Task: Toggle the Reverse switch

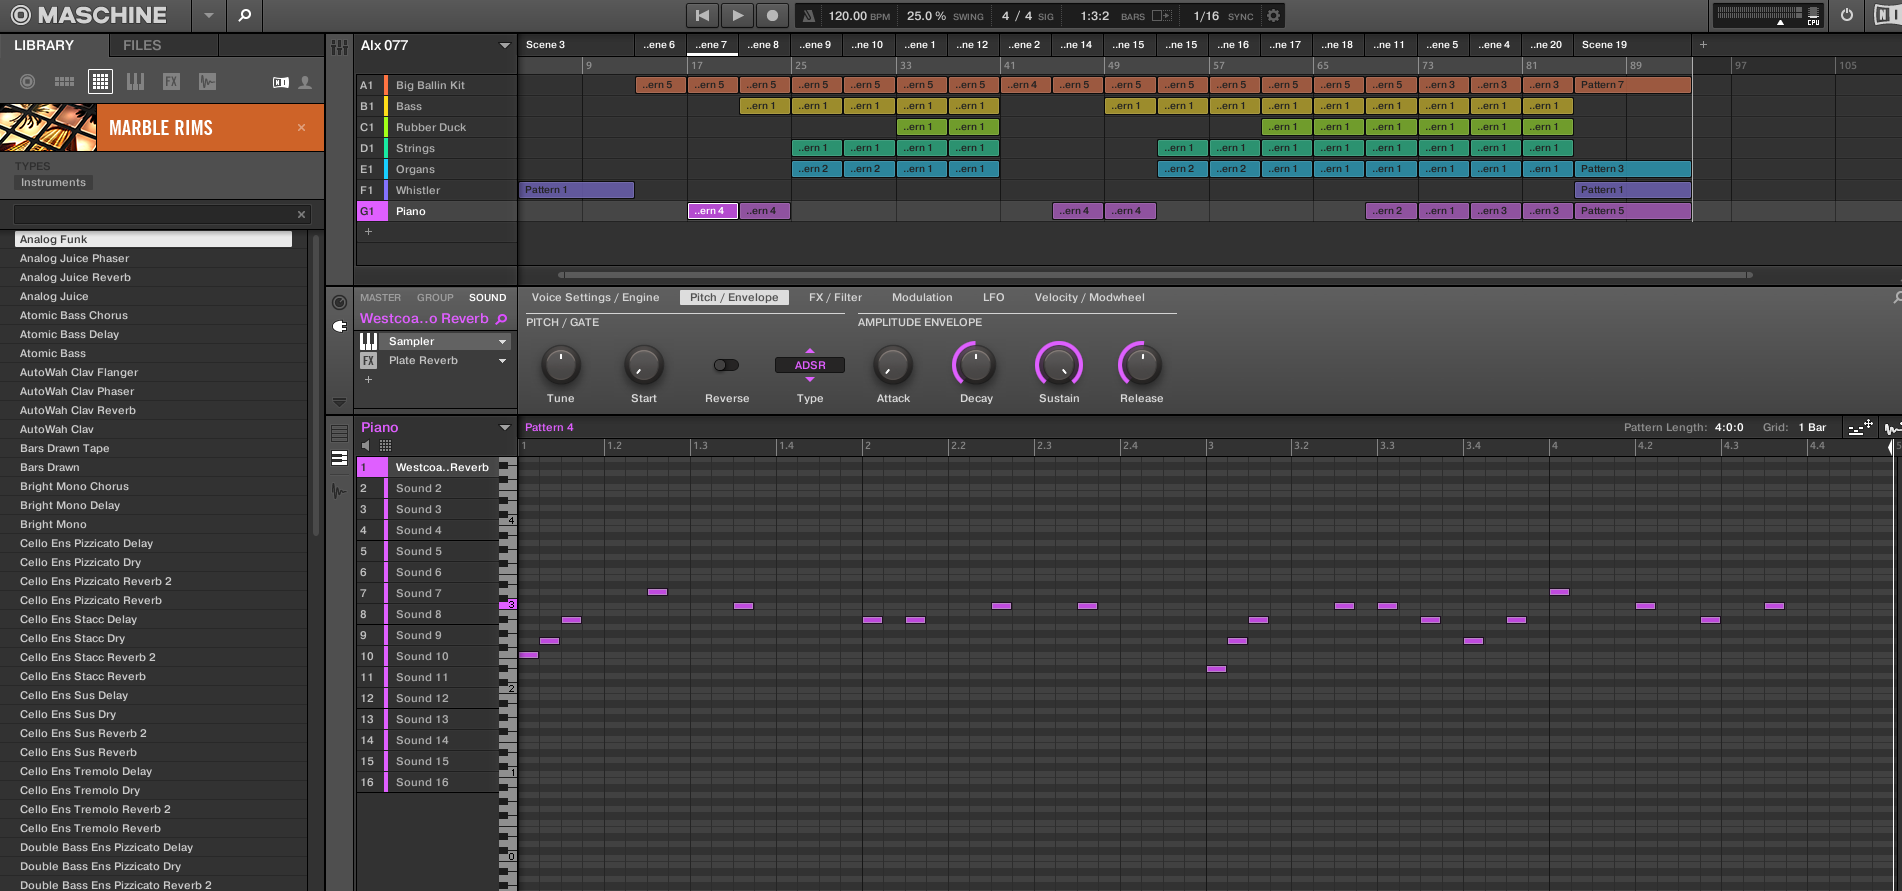Action: point(726,365)
